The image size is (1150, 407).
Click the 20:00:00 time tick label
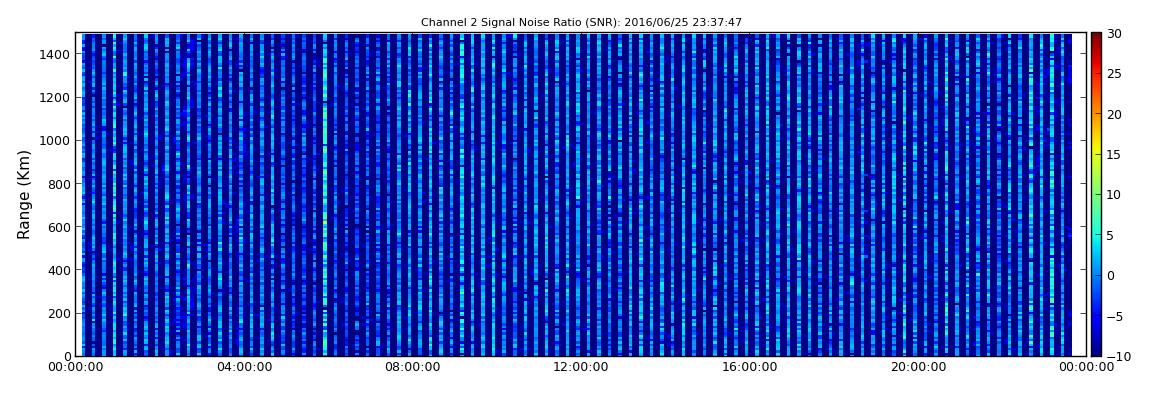[x=916, y=367]
